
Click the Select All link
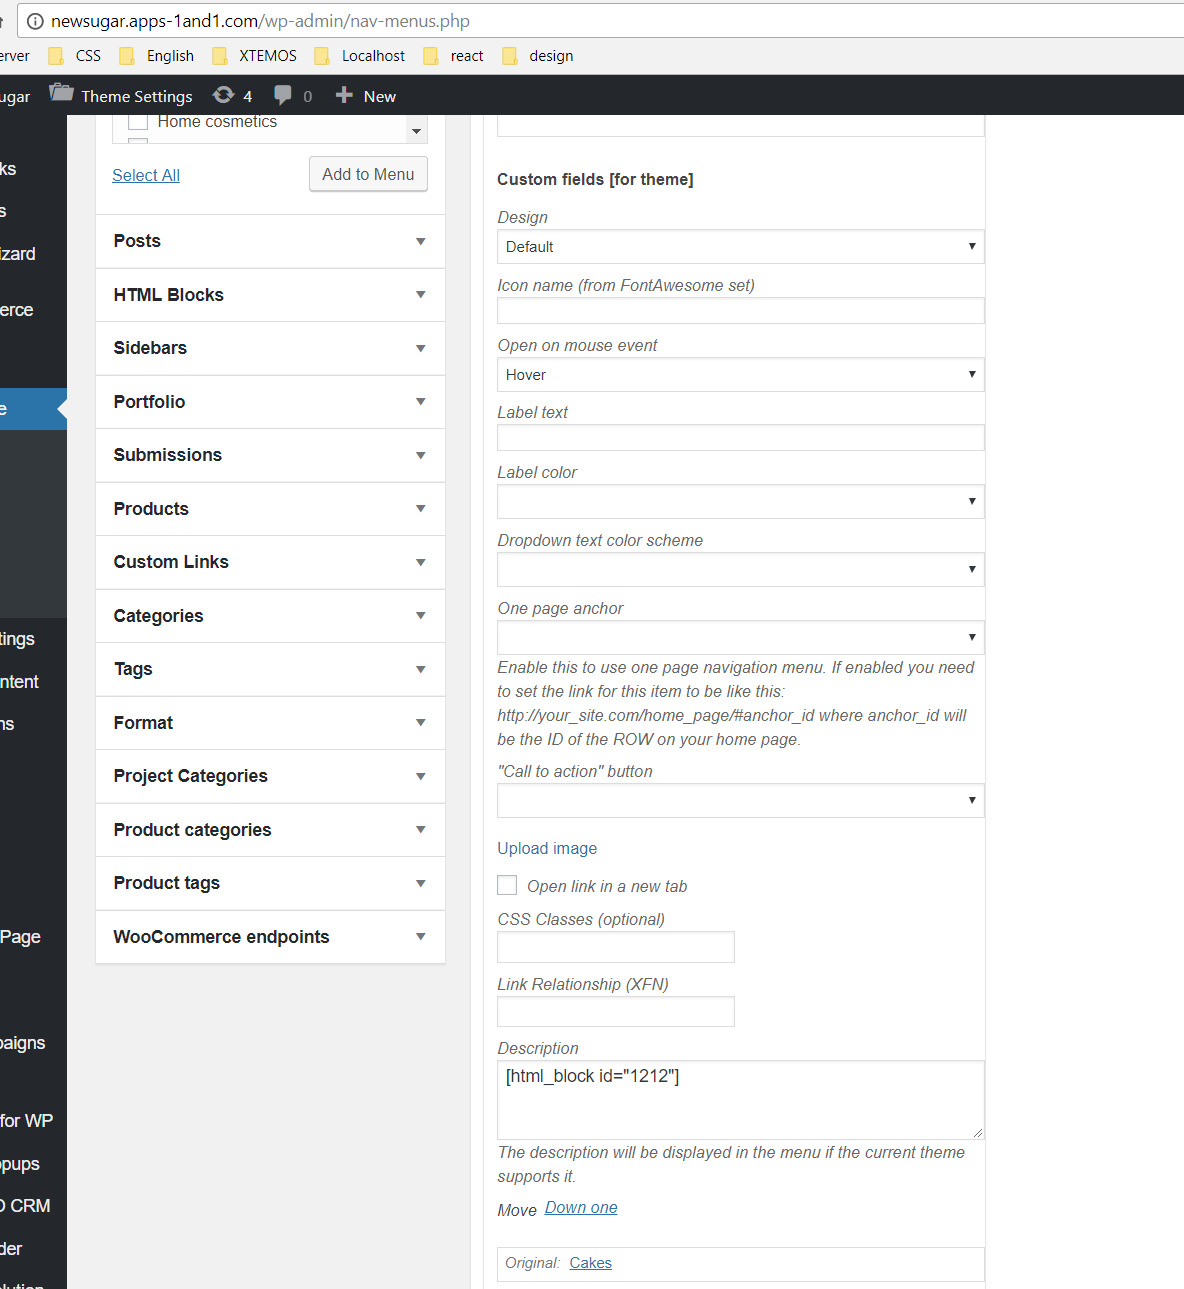(x=146, y=175)
